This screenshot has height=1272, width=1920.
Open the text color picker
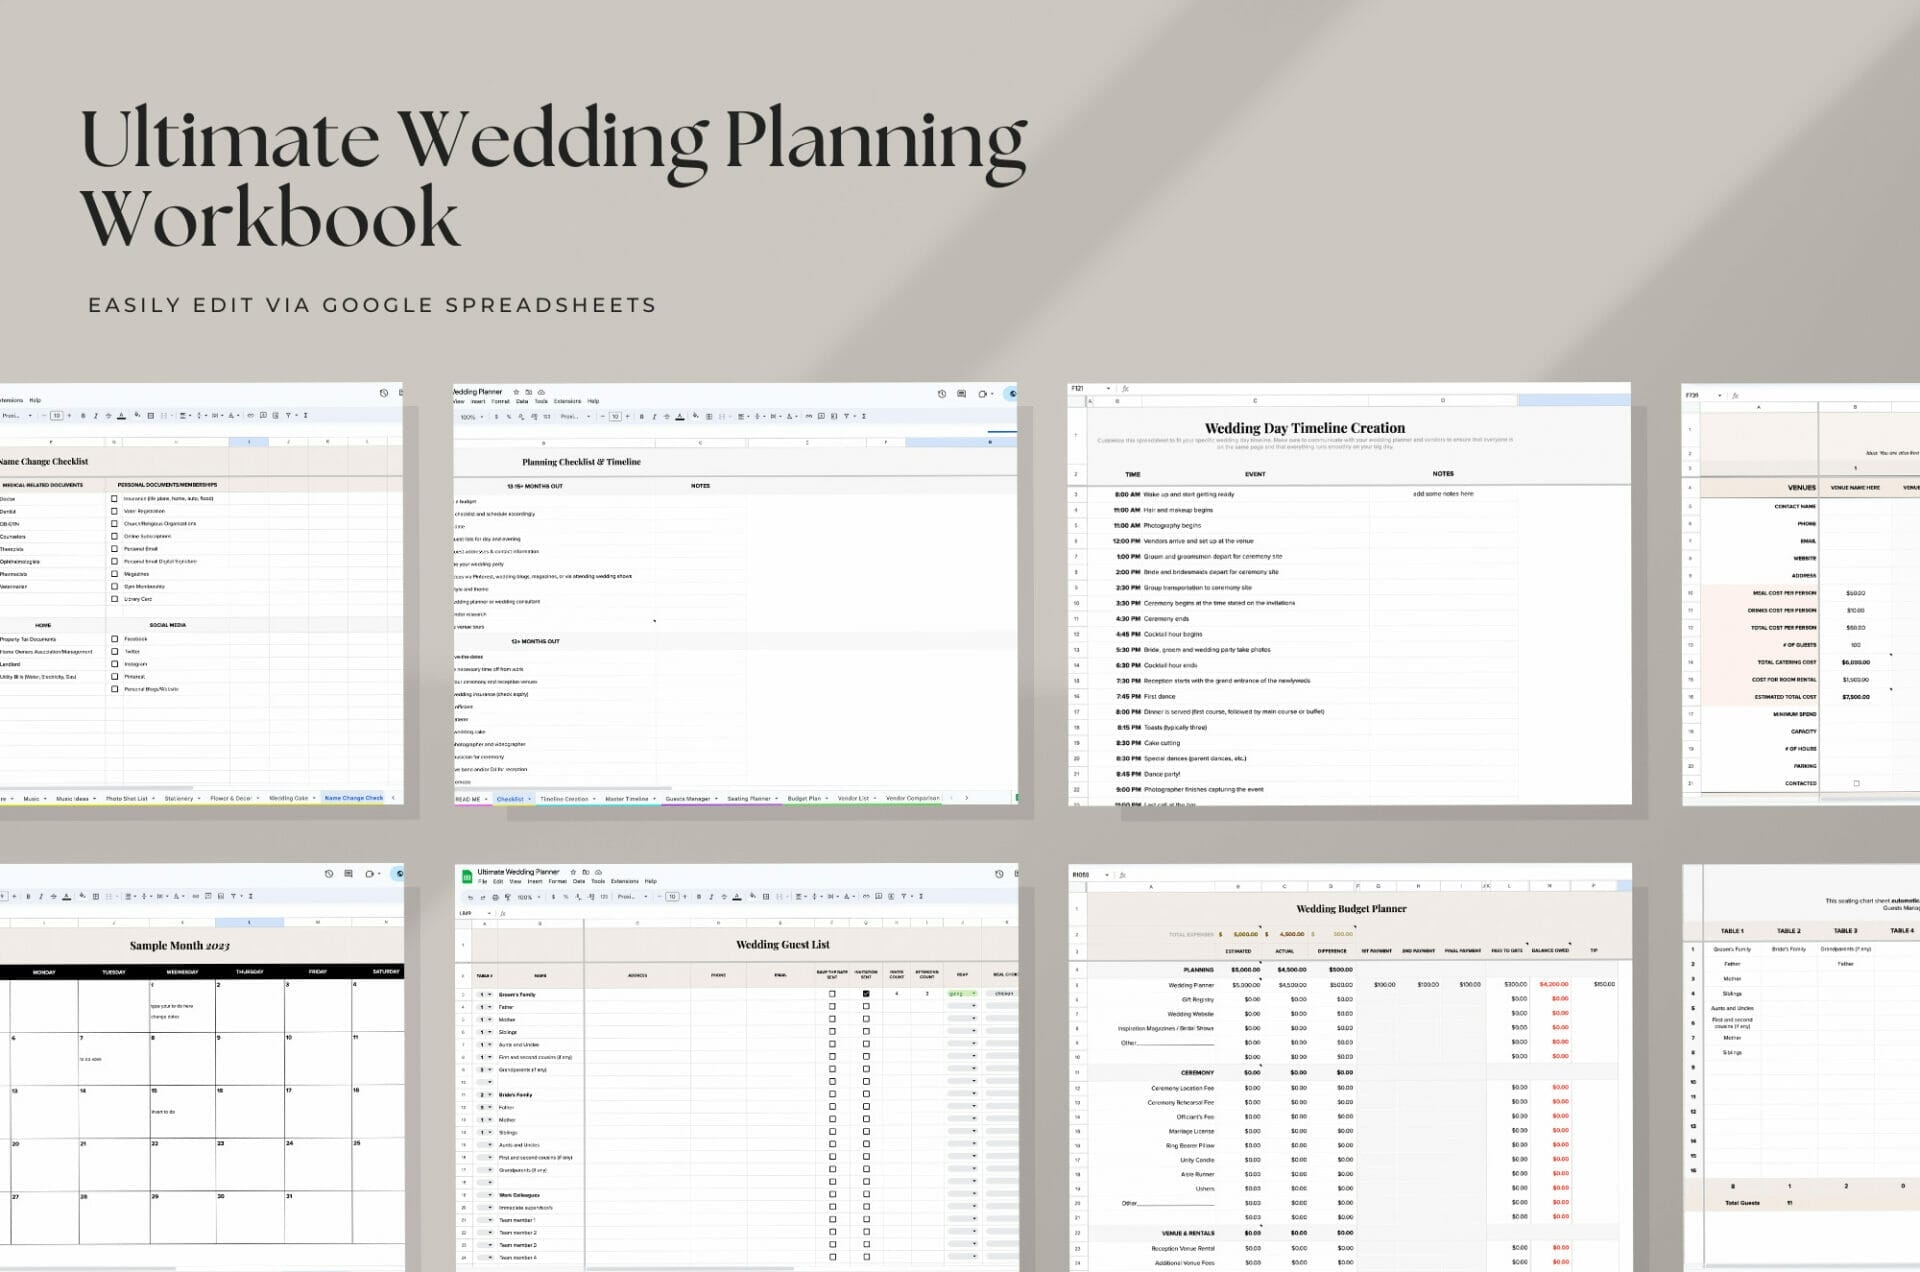coord(737,897)
